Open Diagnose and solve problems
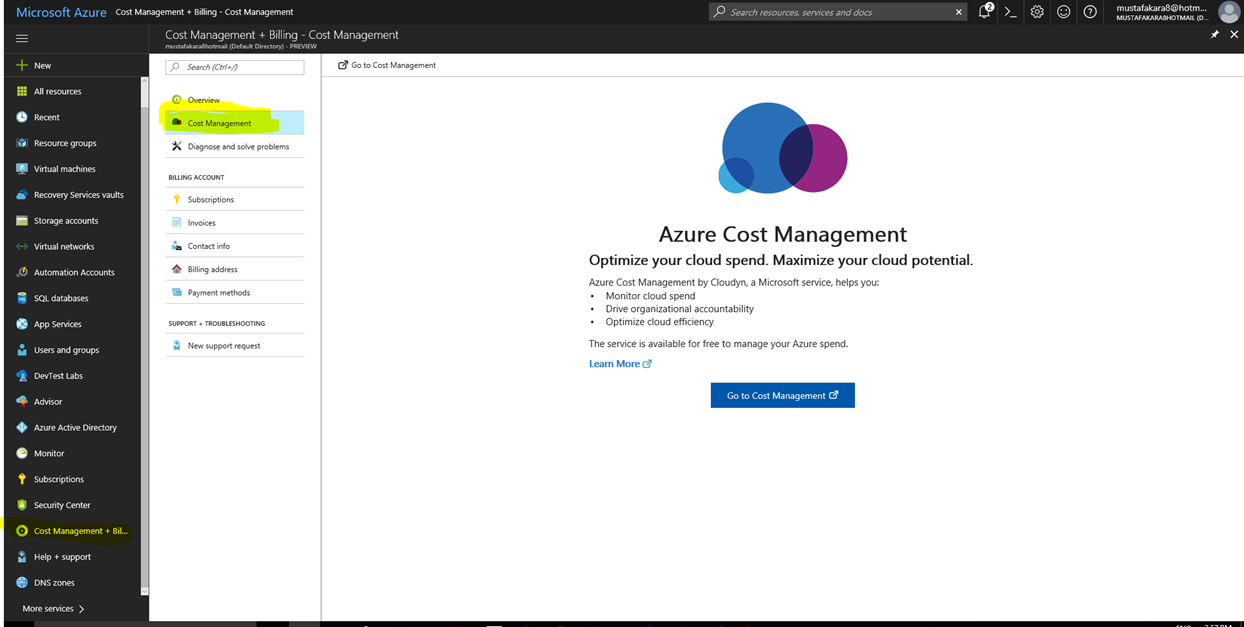This screenshot has height=627, width=1244. (x=235, y=146)
